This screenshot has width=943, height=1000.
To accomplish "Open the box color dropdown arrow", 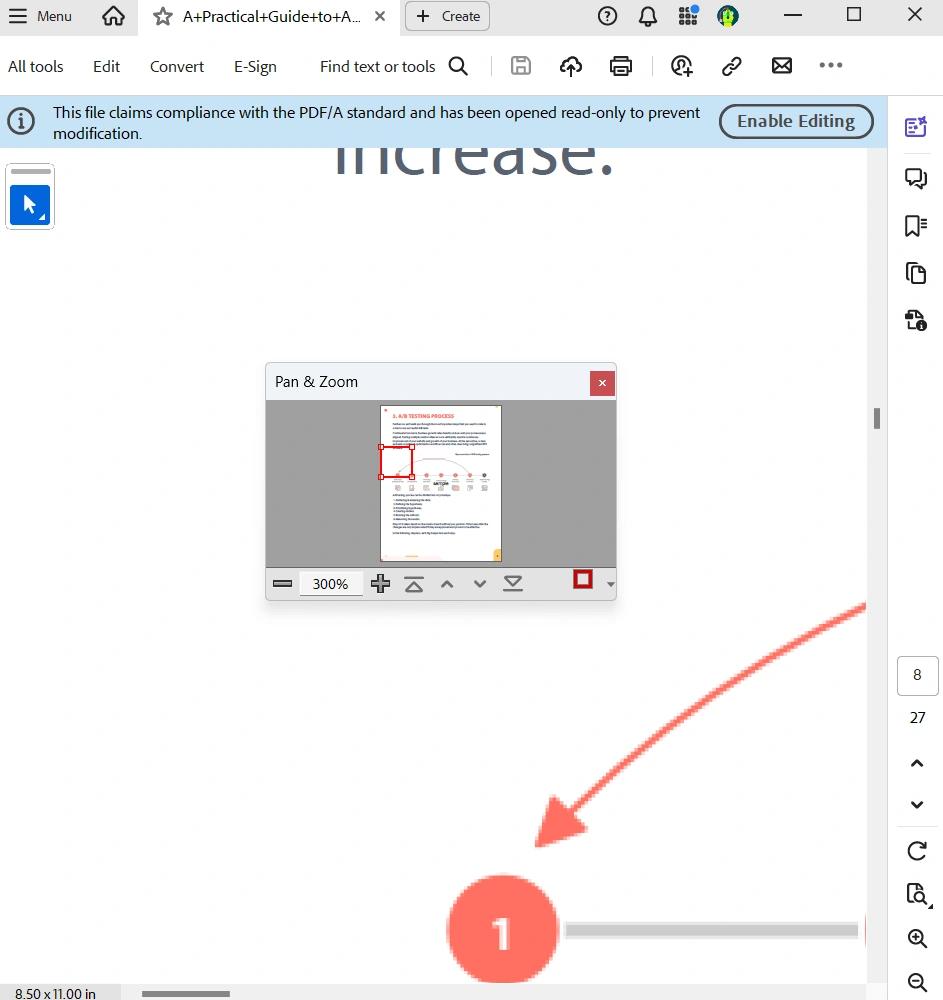I will (x=610, y=584).
